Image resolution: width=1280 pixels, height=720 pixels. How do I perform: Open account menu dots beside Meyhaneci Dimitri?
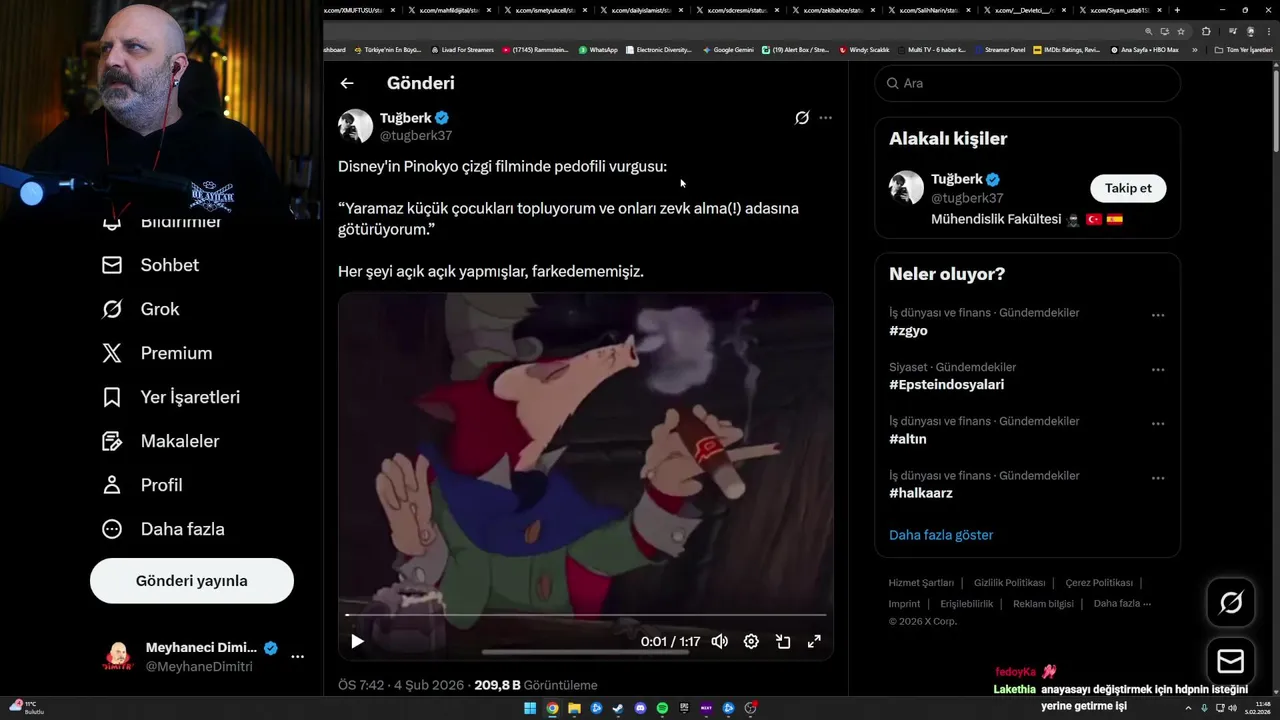point(297,657)
